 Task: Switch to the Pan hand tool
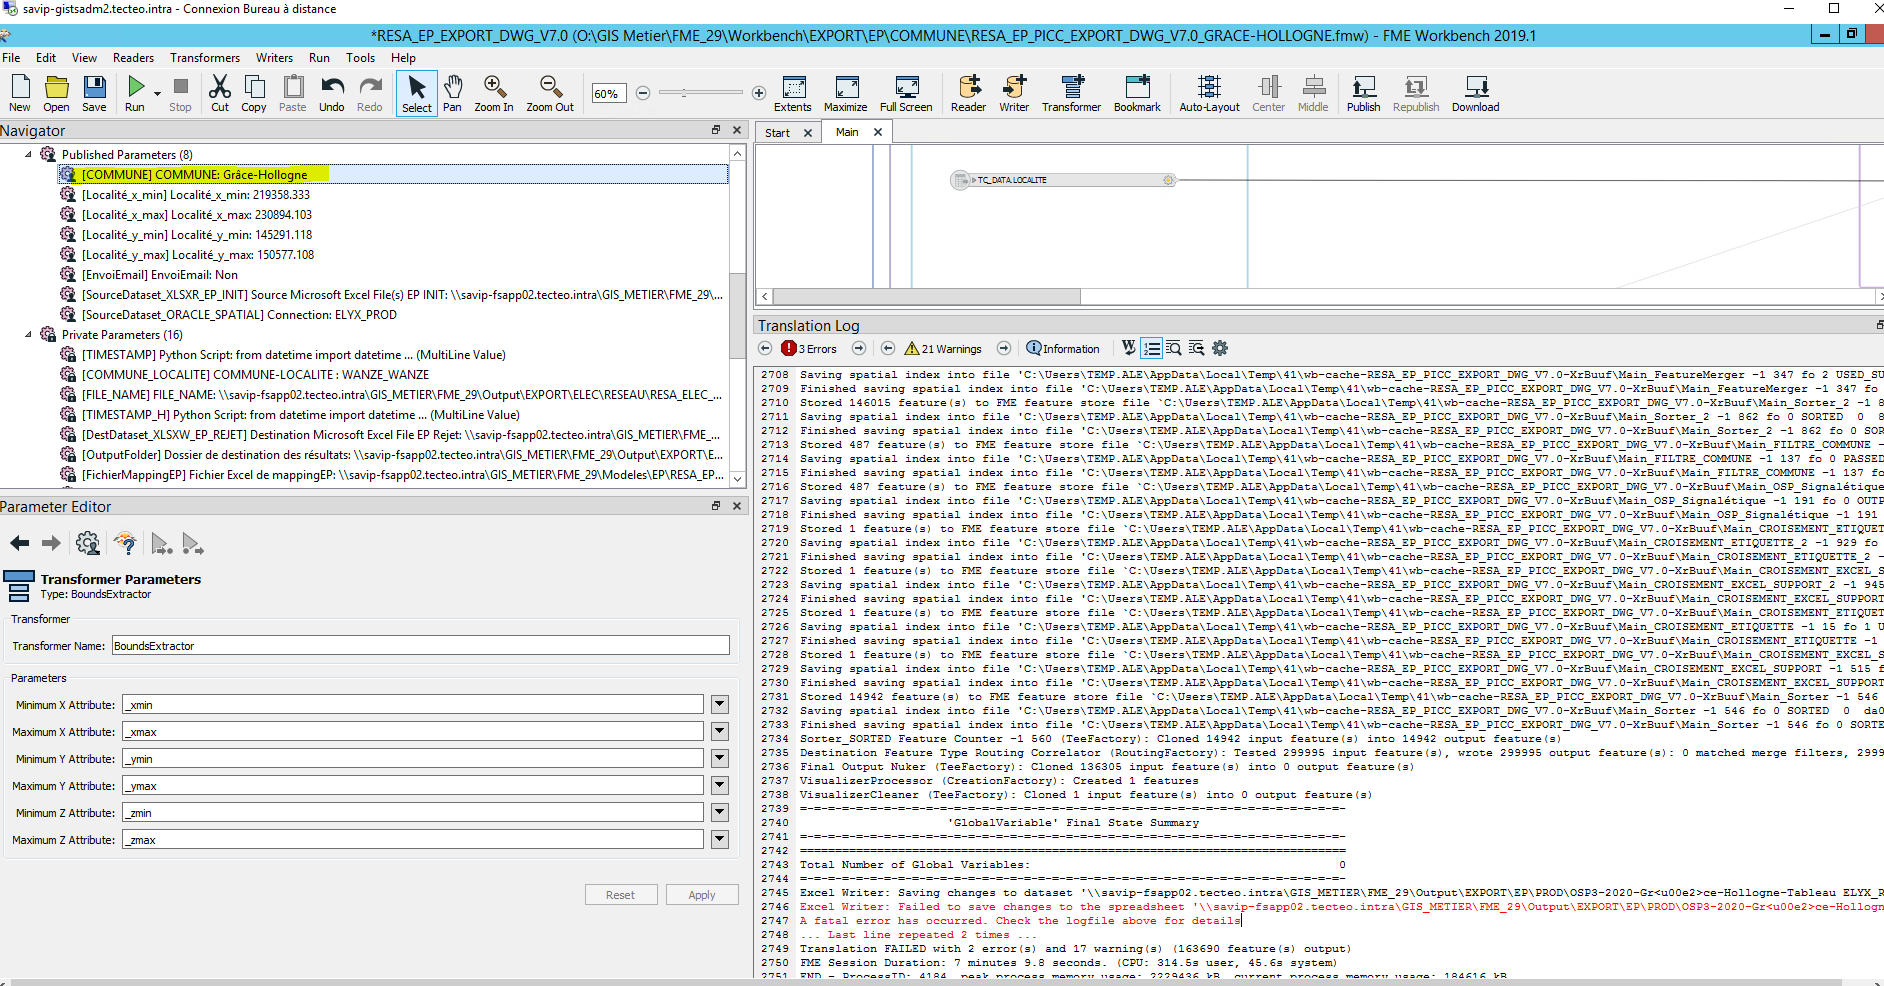[x=453, y=93]
